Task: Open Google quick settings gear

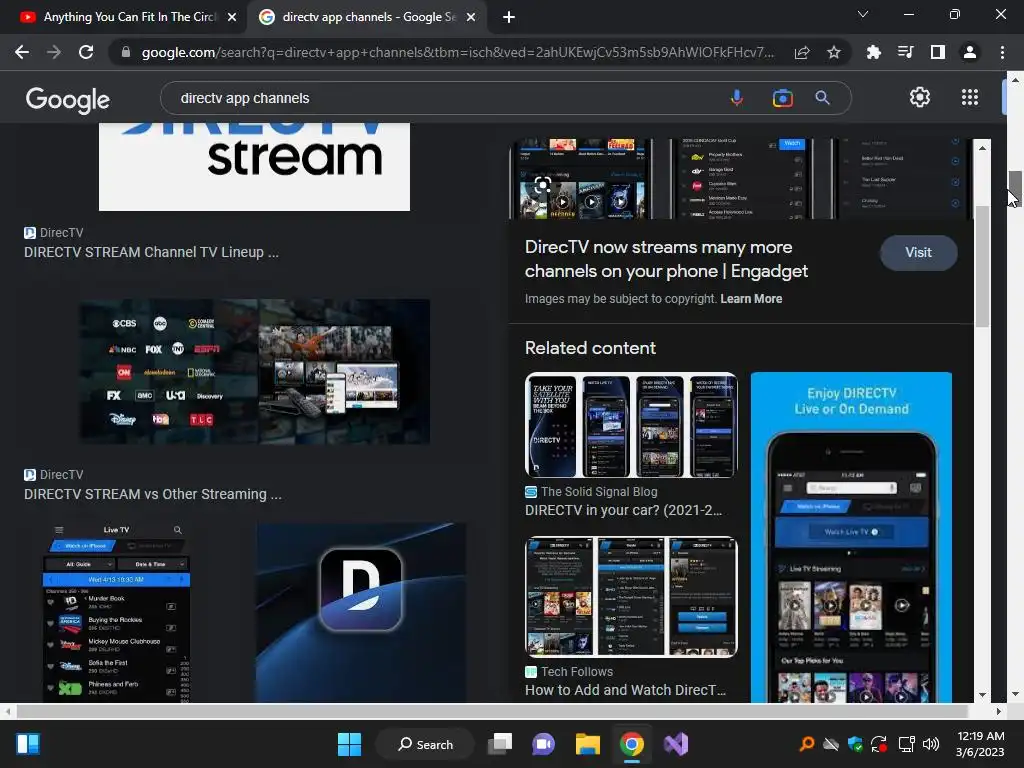Action: pos(920,97)
